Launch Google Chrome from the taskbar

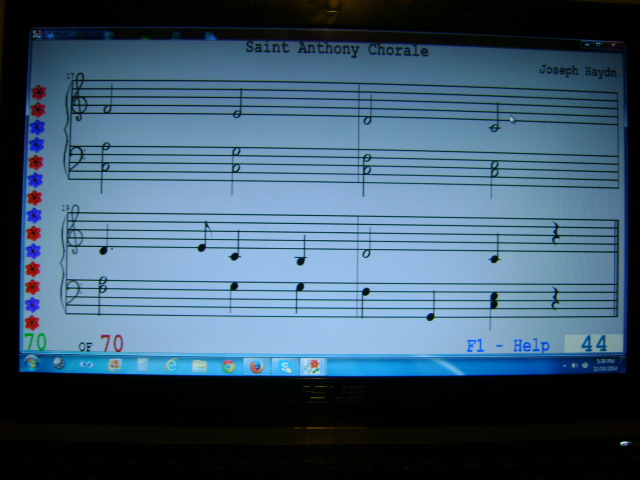tap(228, 366)
